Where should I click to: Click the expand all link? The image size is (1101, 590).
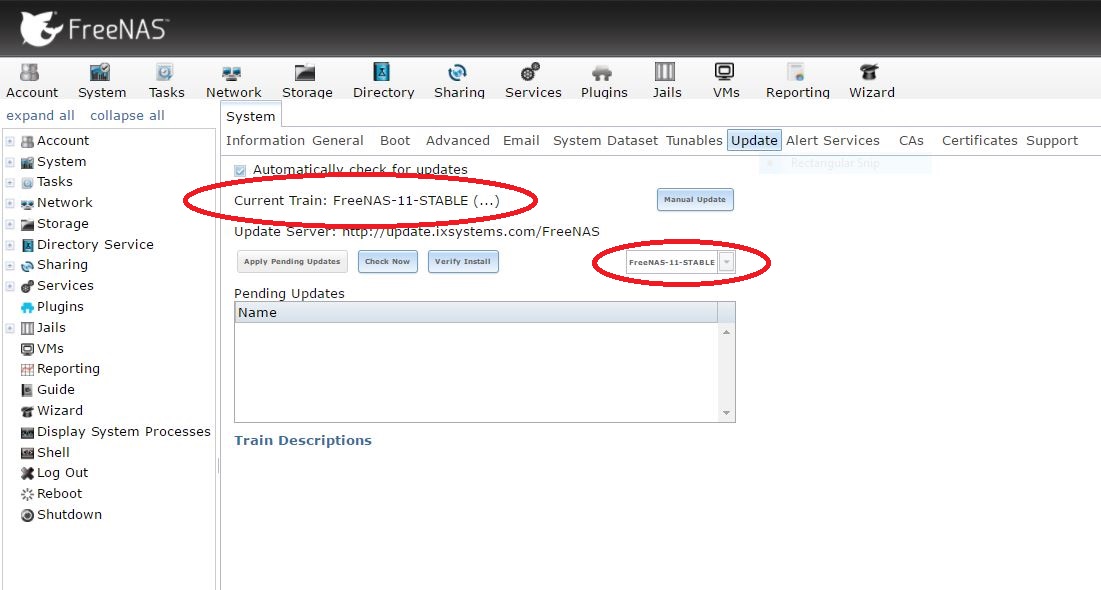click(41, 116)
